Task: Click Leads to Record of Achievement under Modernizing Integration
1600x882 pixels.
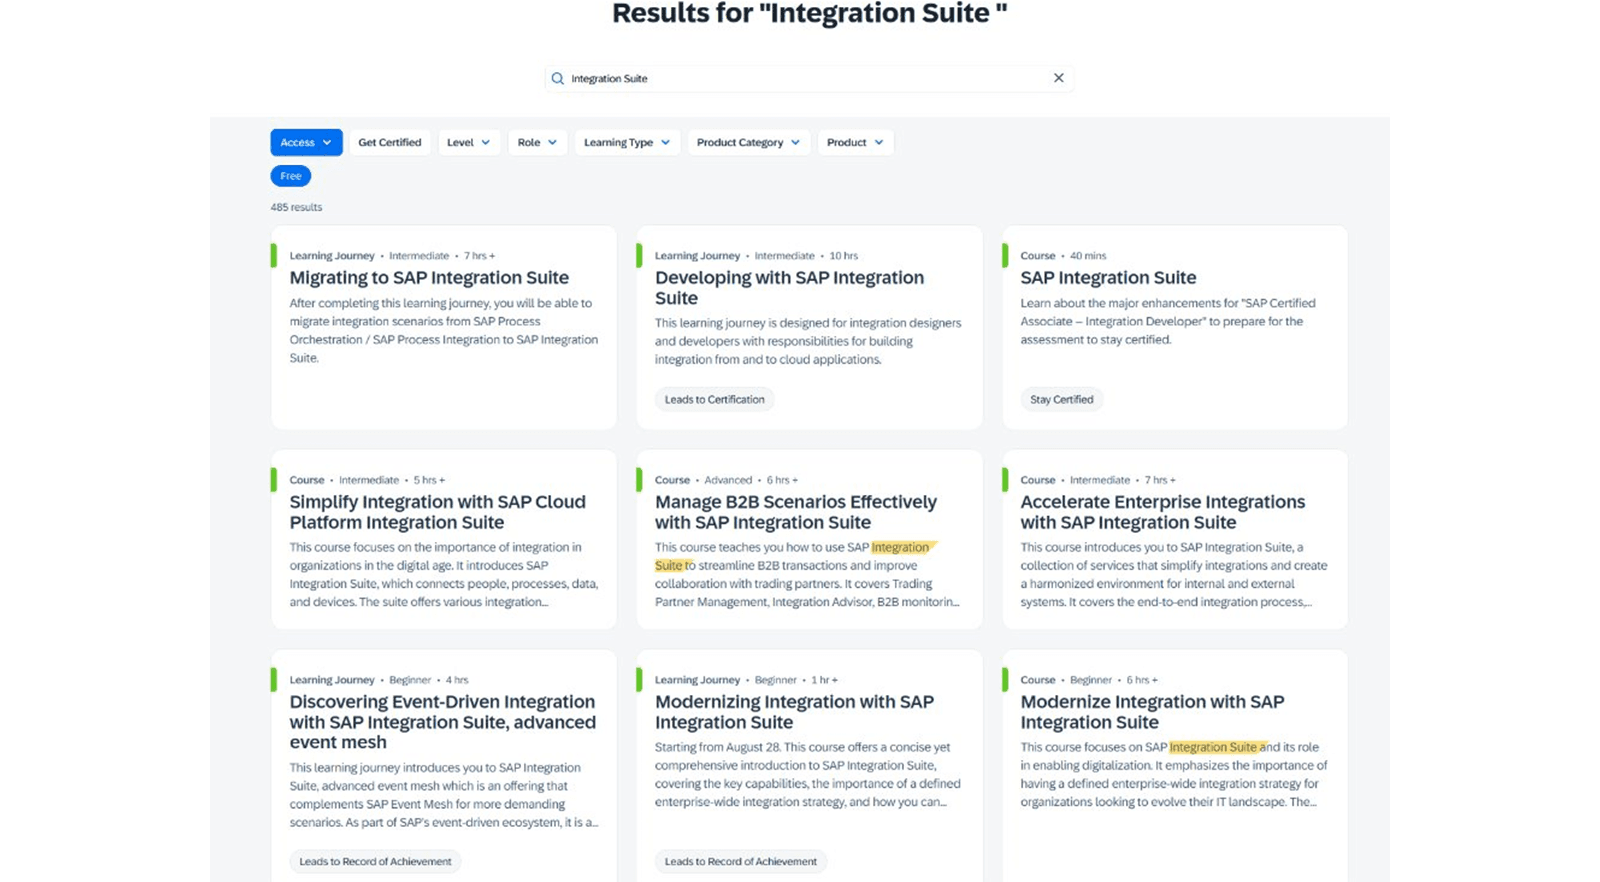Action: click(x=741, y=861)
